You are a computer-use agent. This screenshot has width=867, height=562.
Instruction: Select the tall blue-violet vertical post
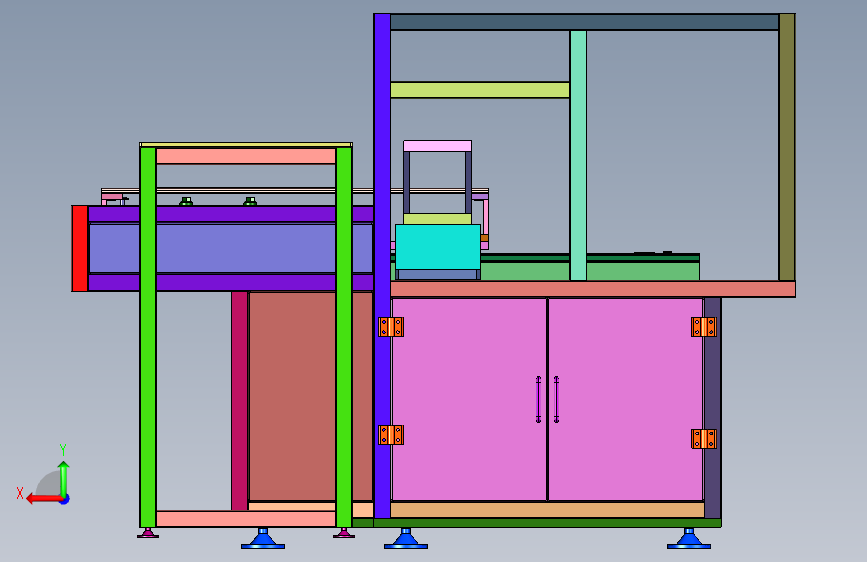pos(382,266)
